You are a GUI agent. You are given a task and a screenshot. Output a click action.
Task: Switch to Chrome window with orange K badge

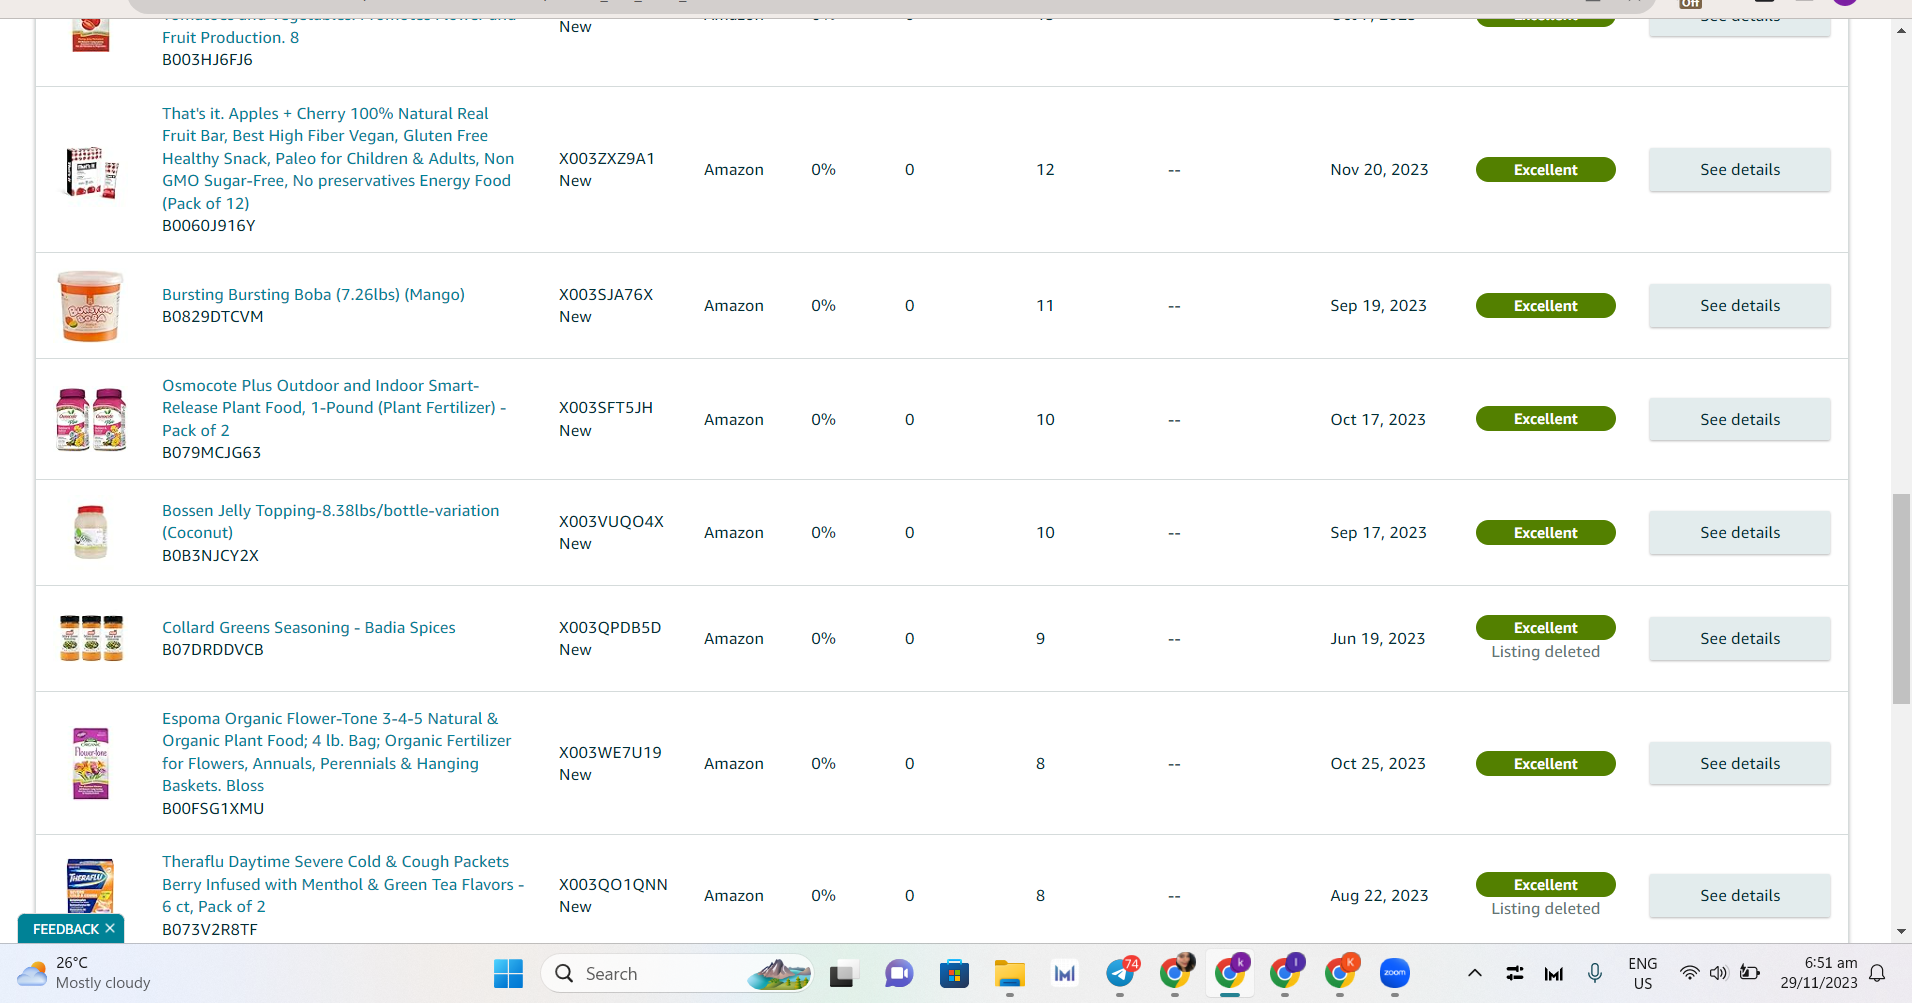pyautogui.click(x=1341, y=973)
